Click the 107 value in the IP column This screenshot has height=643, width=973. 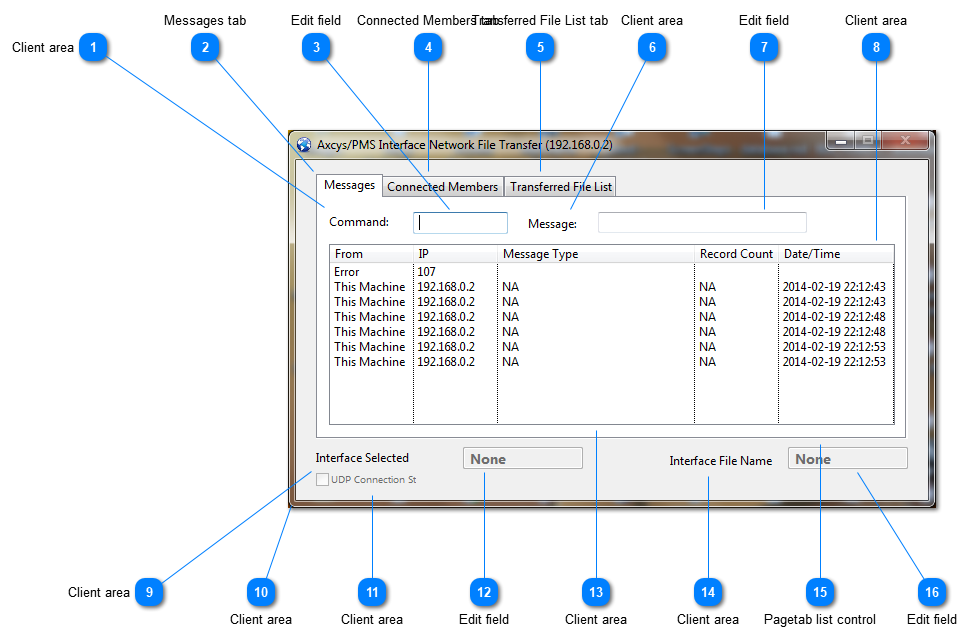point(426,272)
